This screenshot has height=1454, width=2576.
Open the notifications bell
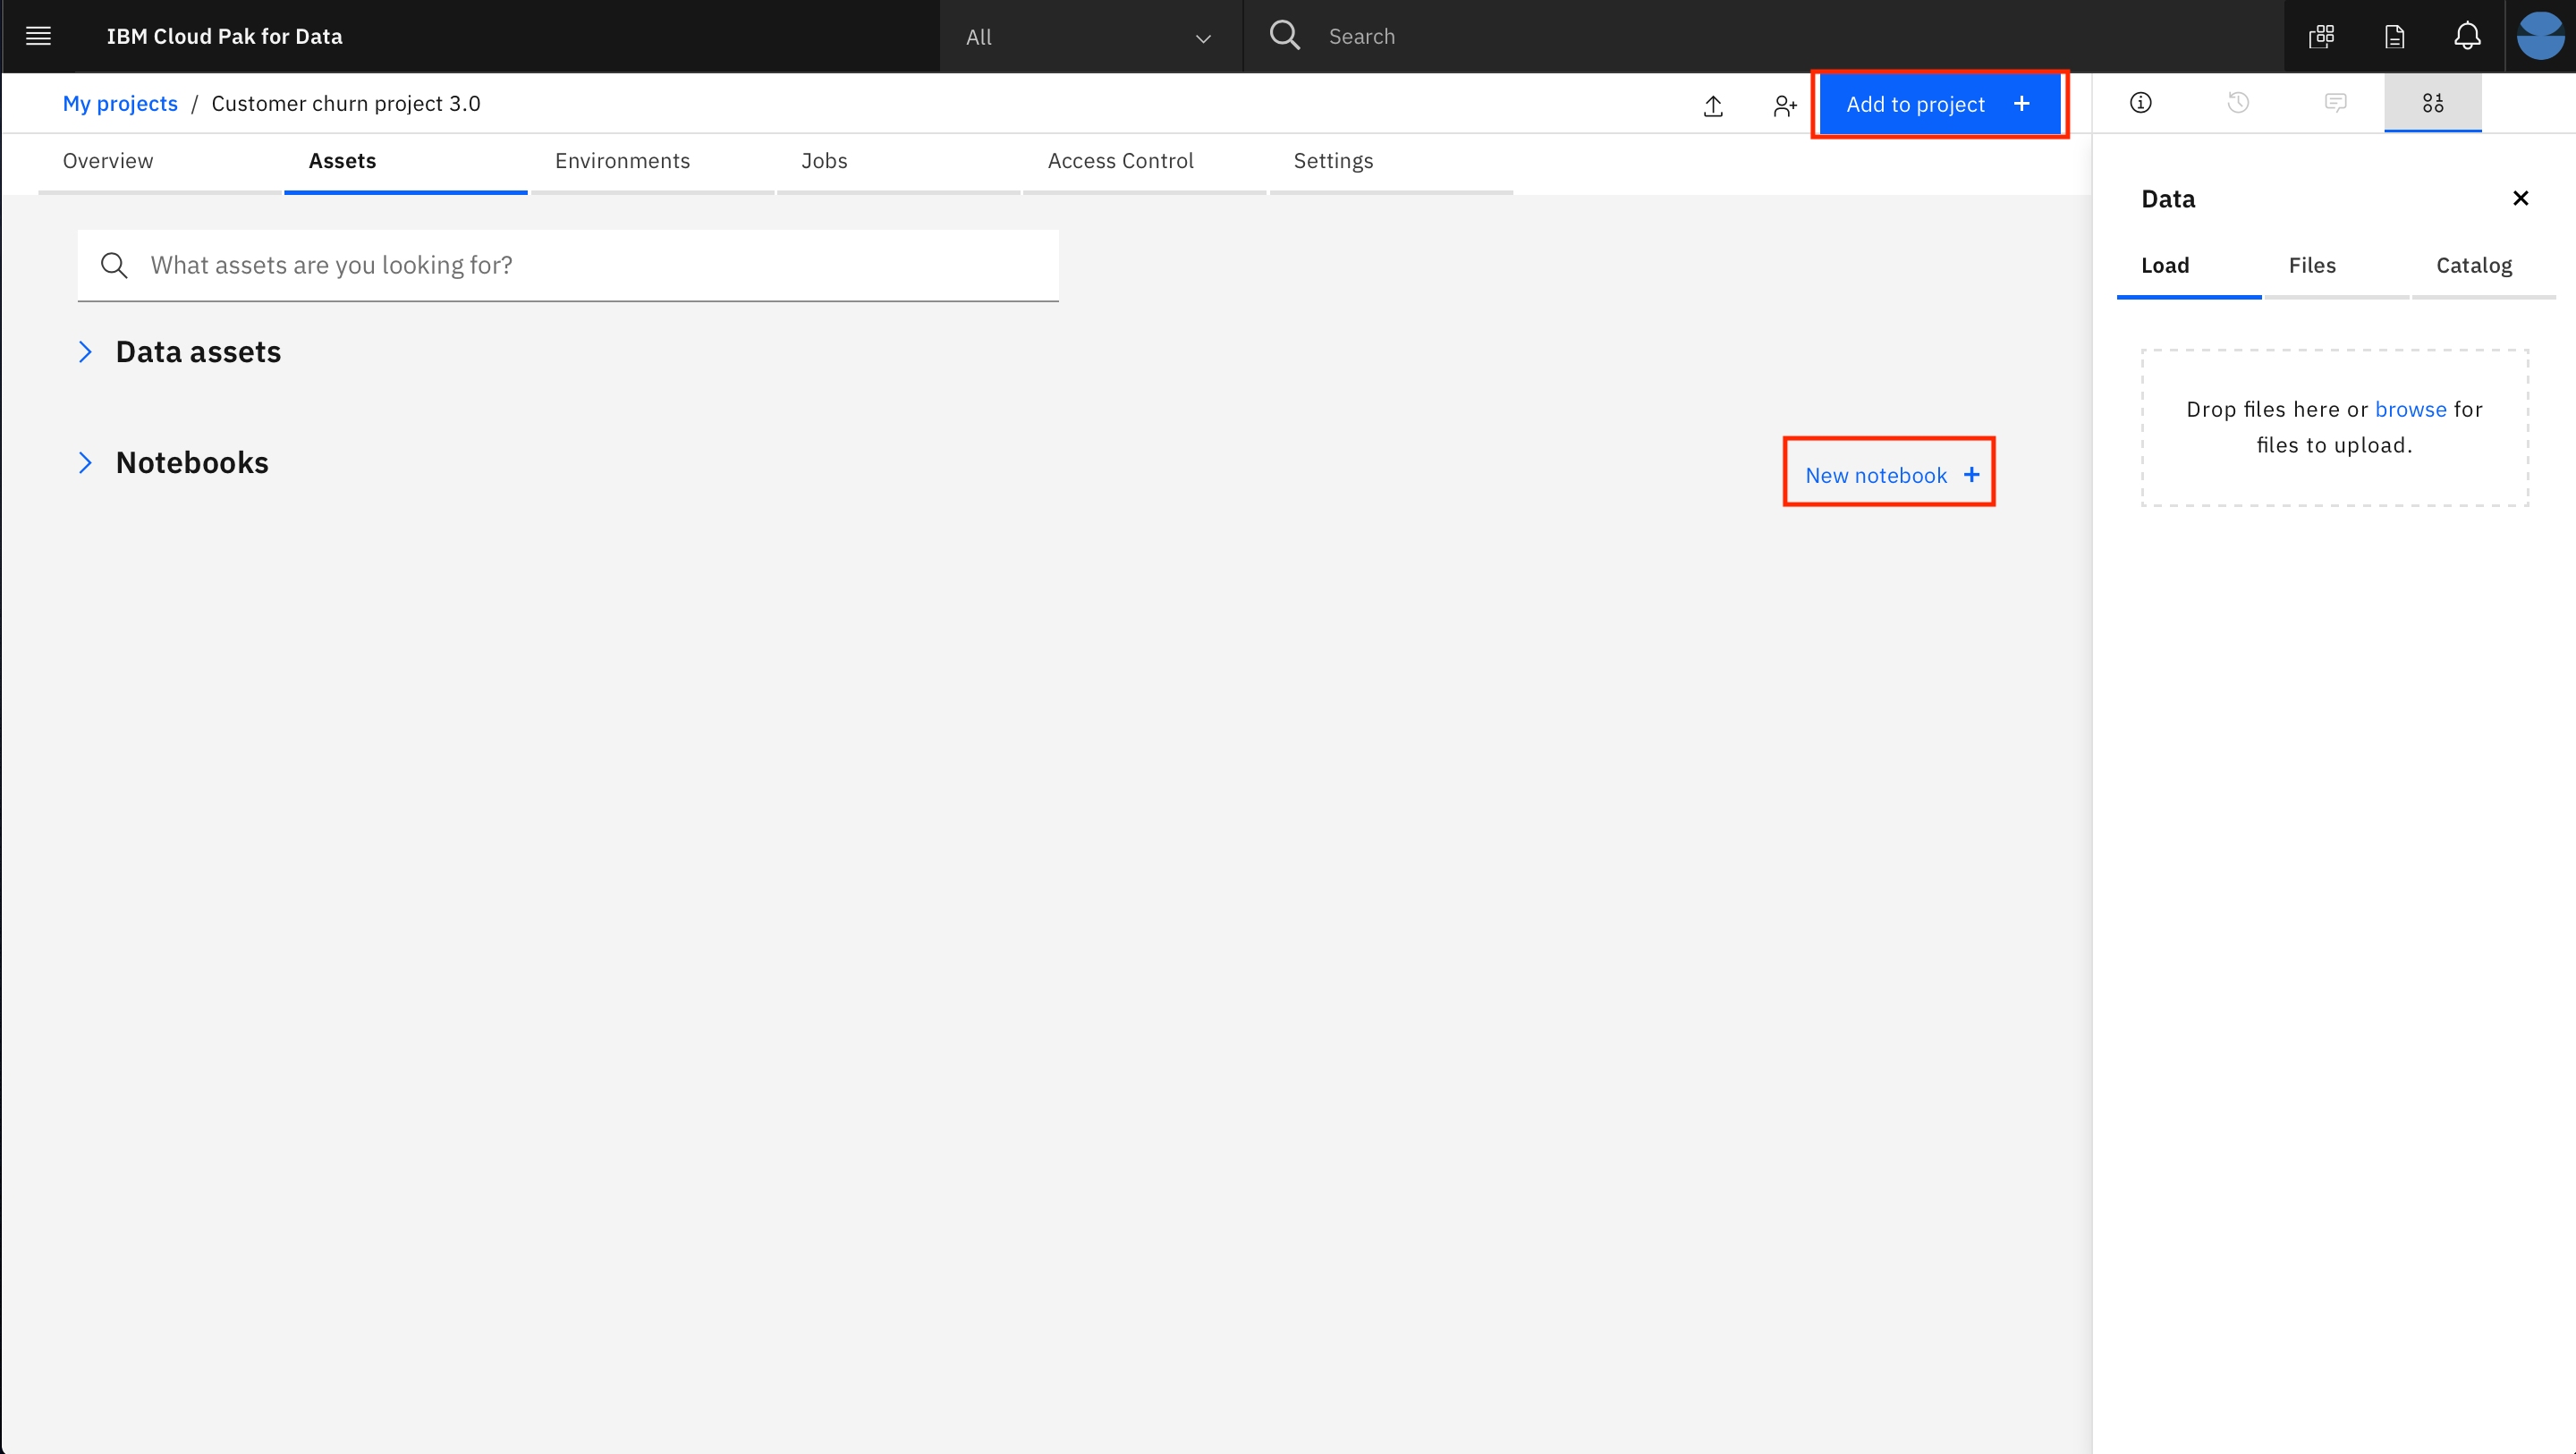[2467, 37]
